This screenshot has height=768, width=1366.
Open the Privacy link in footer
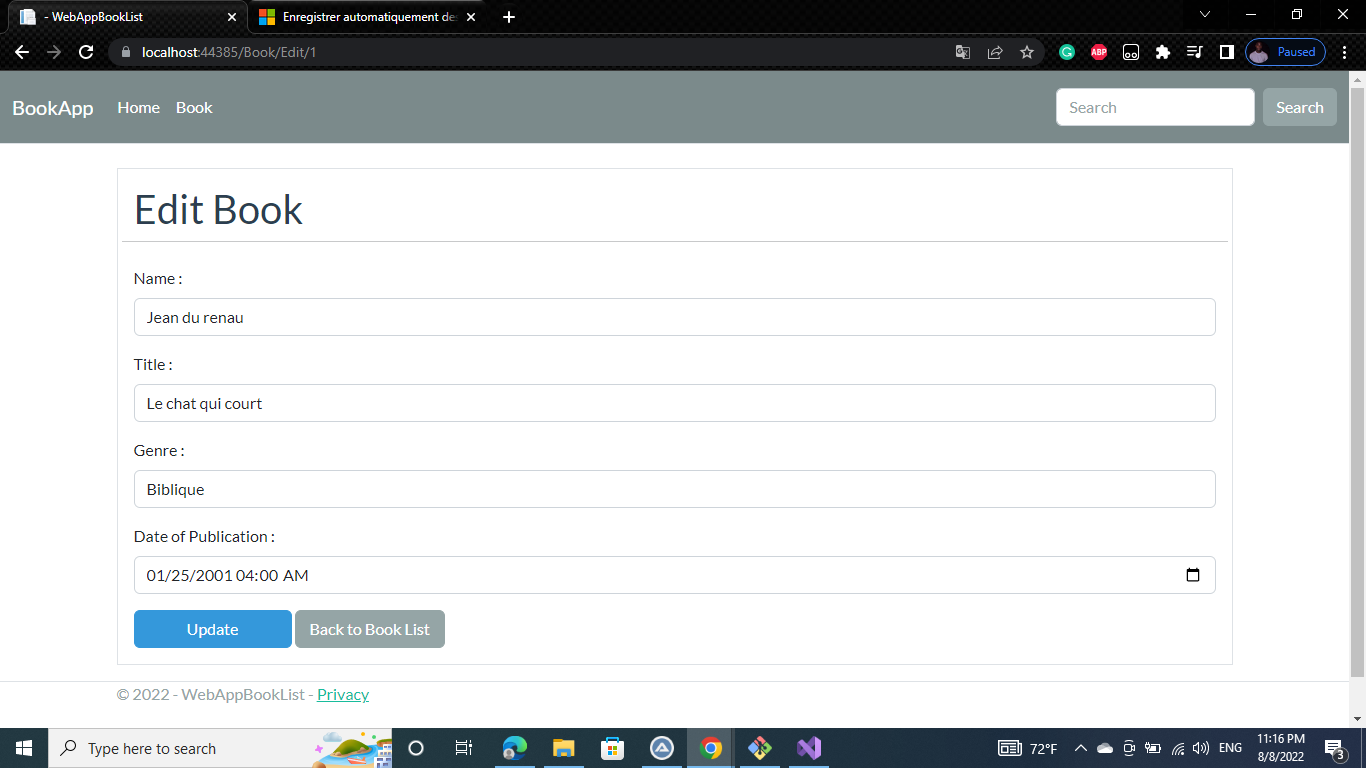pos(343,695)
